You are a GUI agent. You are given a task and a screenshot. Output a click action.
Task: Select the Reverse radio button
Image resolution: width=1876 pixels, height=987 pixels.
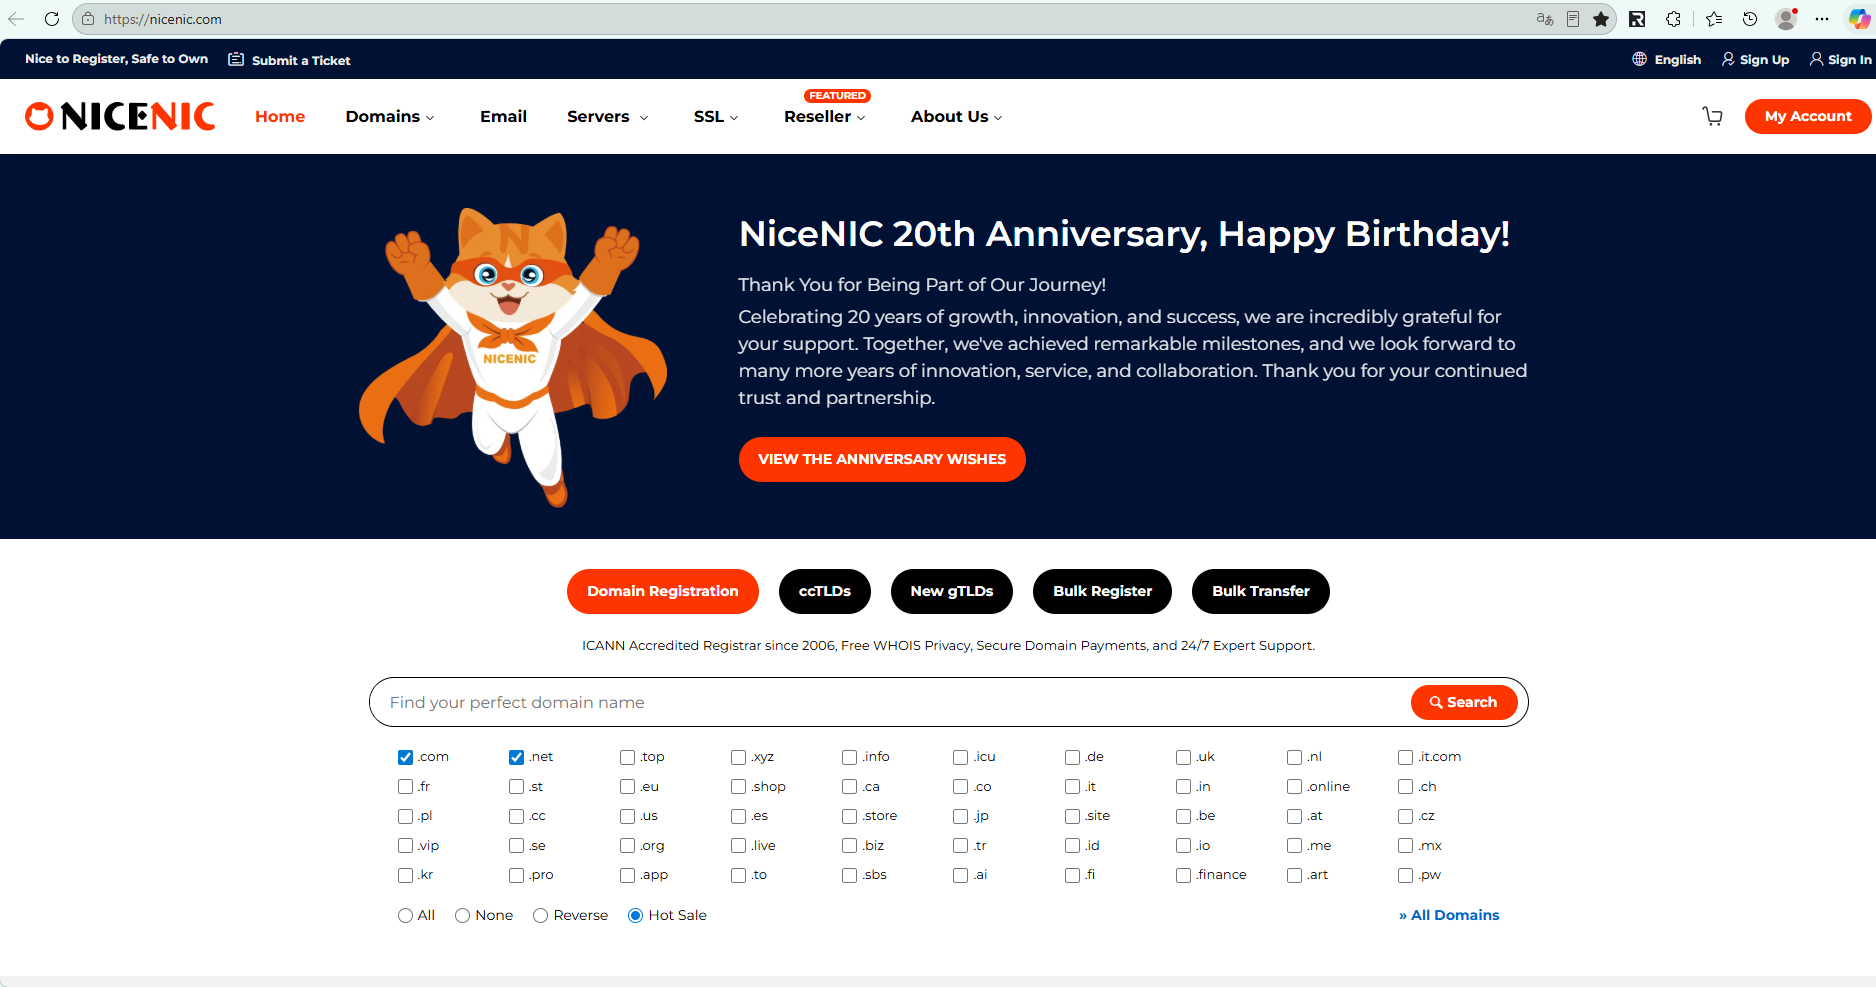click(540, 915)
